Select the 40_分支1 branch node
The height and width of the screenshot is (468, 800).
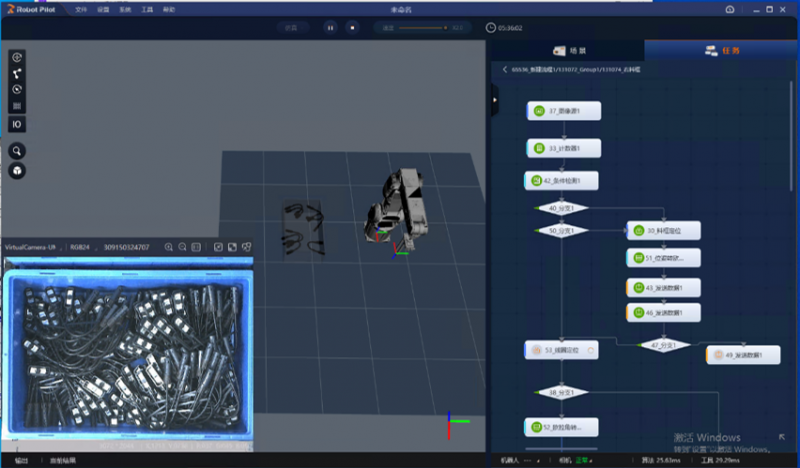[562, 208]
